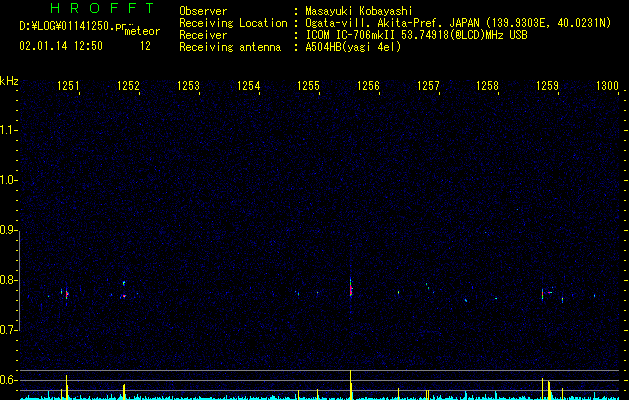This screenshot has width=629, height=400.
Task: Click the meteor label
Action: click(142, 31)
